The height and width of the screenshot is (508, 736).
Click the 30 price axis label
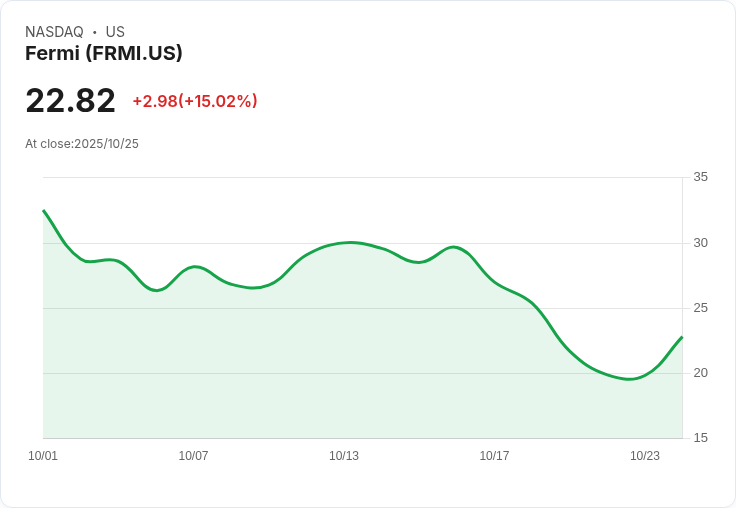pyautogui.click(x=700, y=243)
